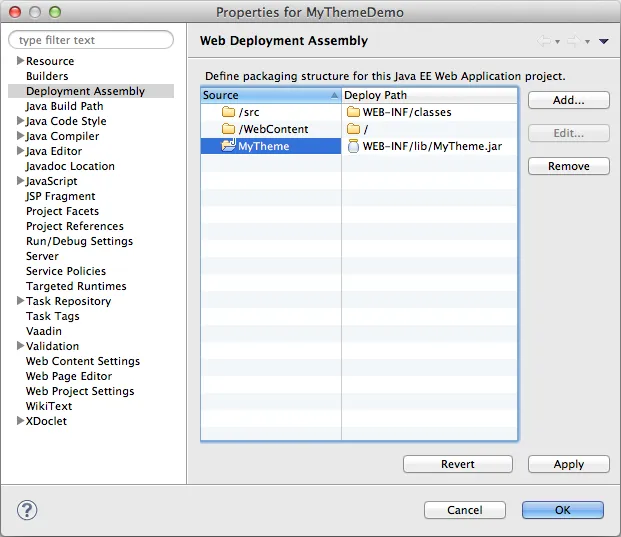This screenshot has width=621, height=537.
Task: Click the disabled Edit... button
Action: [x=569, y=133]
